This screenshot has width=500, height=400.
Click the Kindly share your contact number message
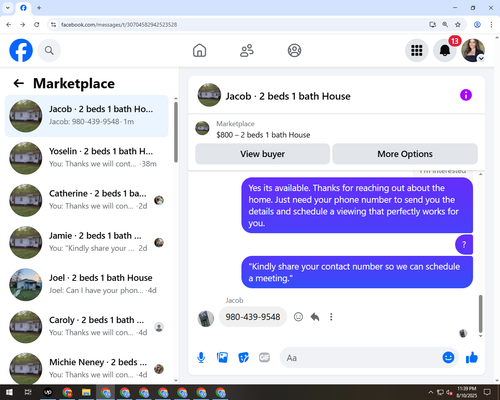point(357,272)
